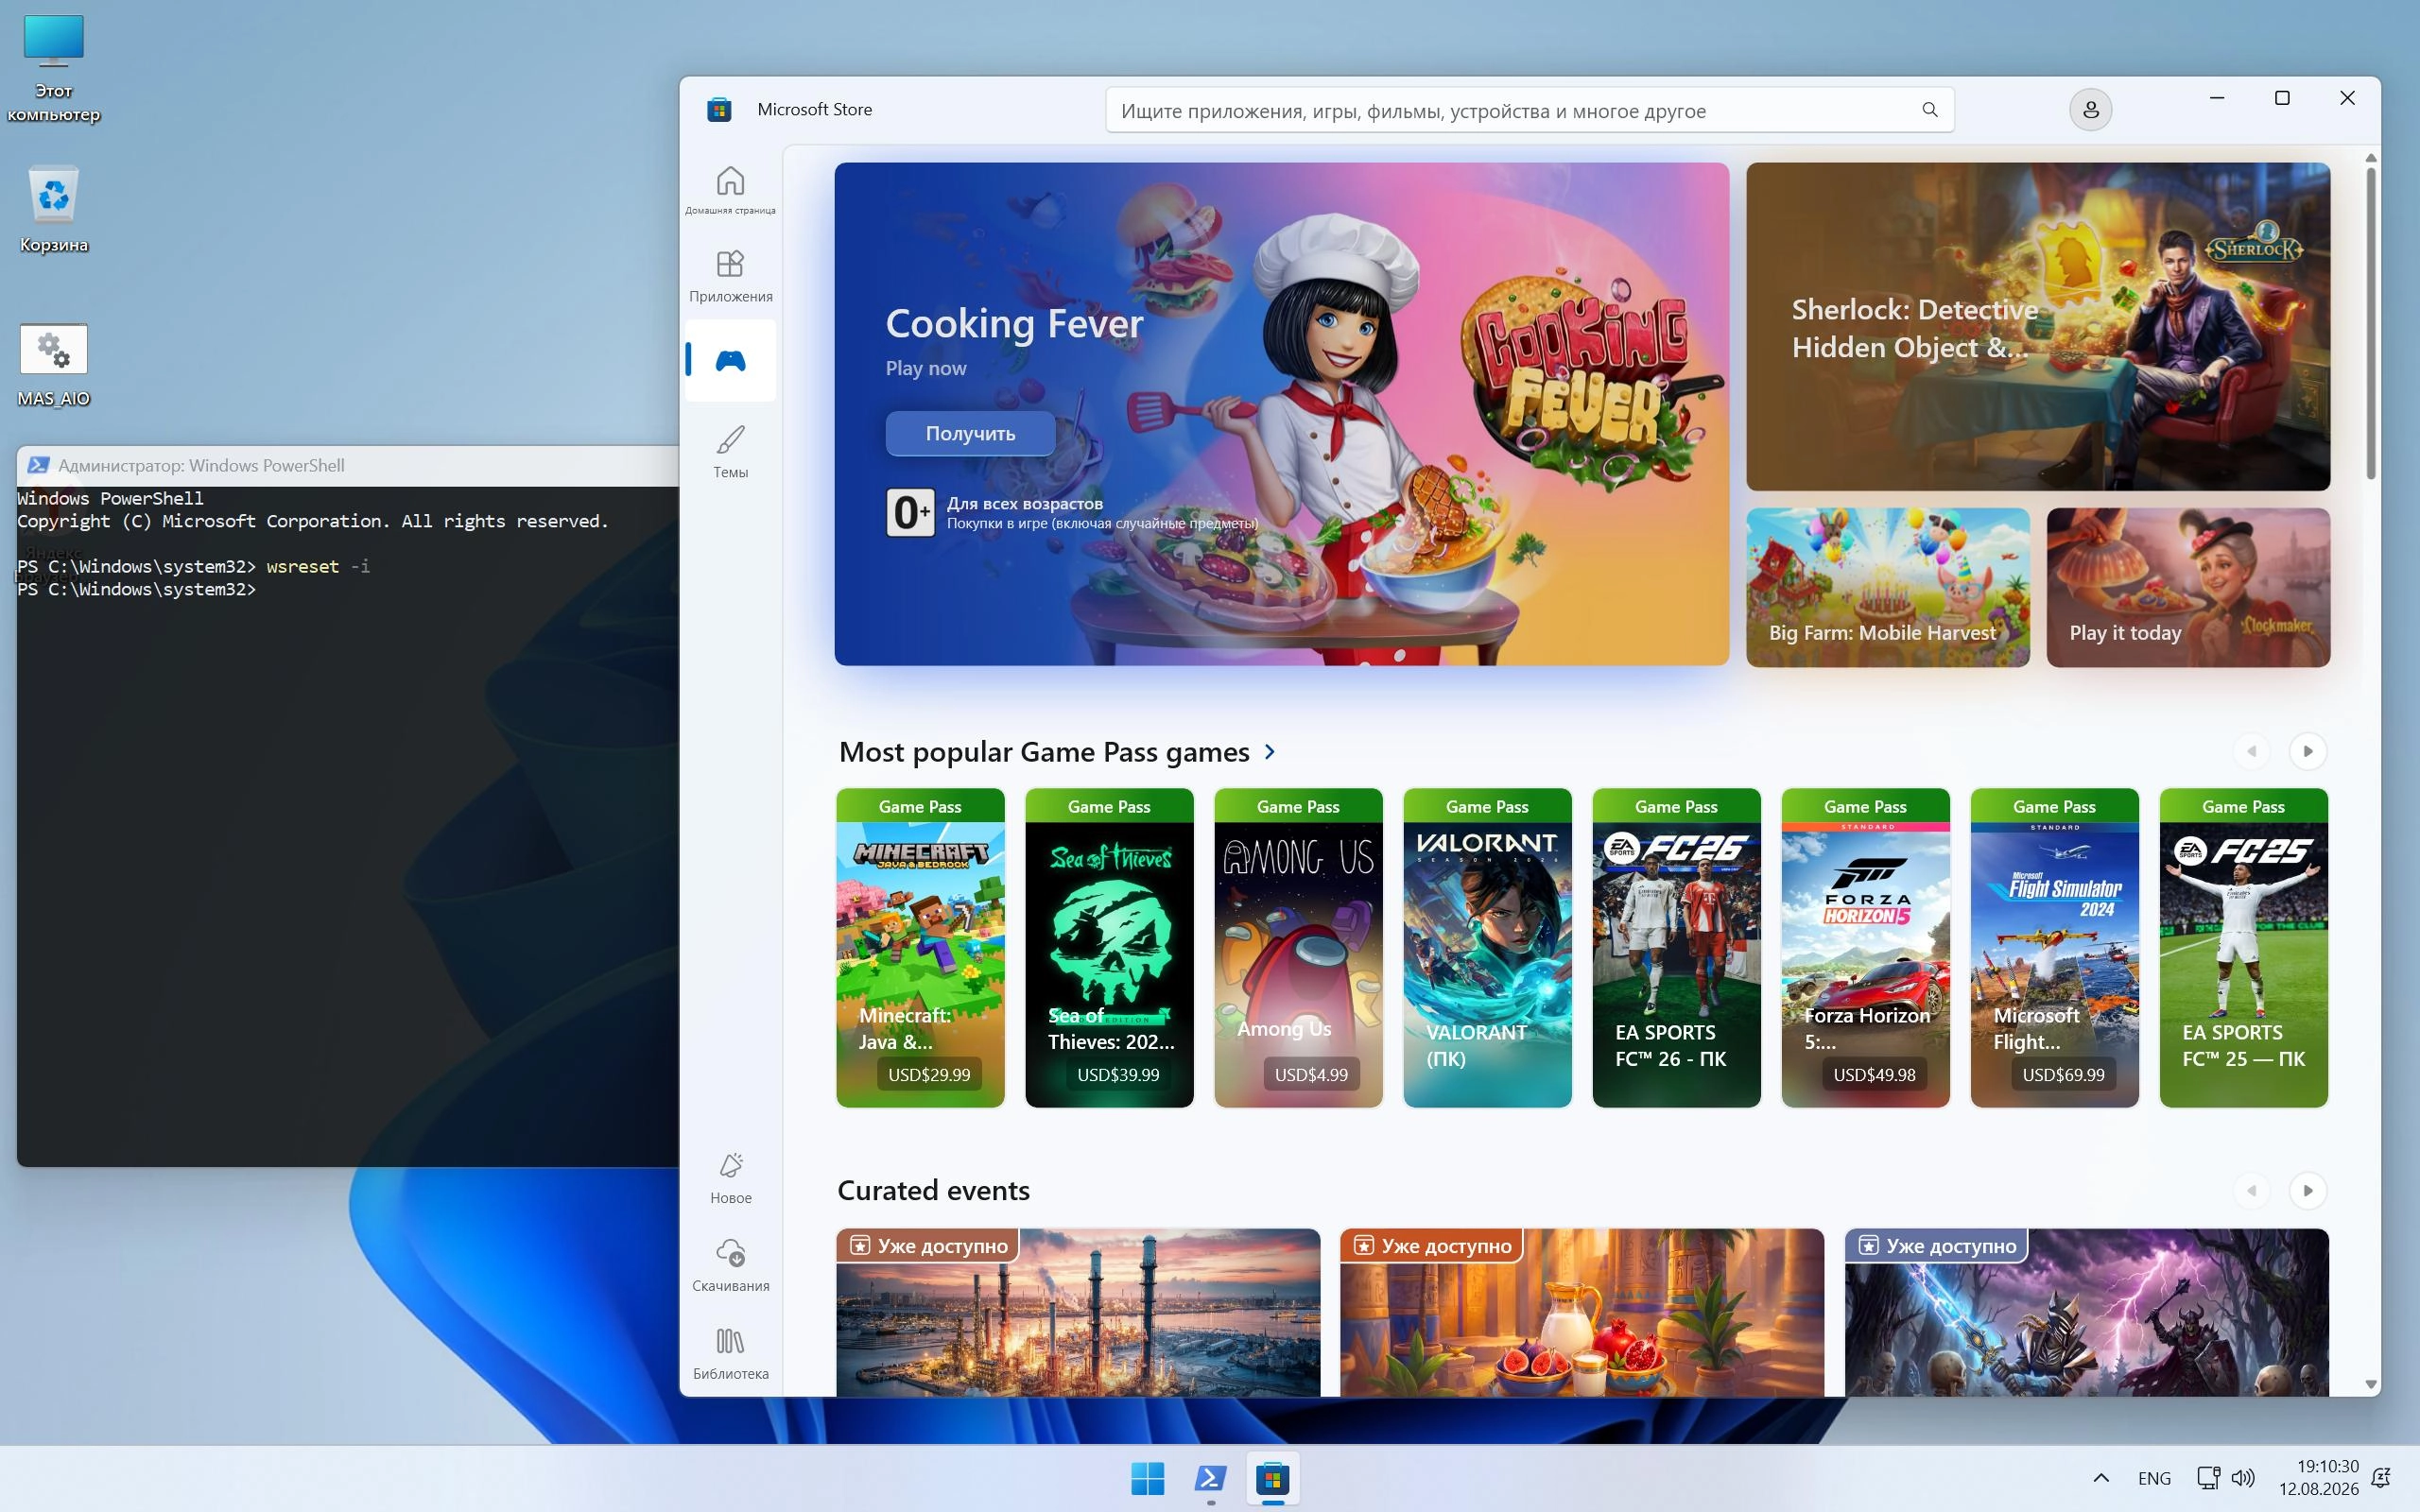2420x1512 pixels.
Task: Click the Store vertical scrollbar thumb
Action: [2370, 322]
